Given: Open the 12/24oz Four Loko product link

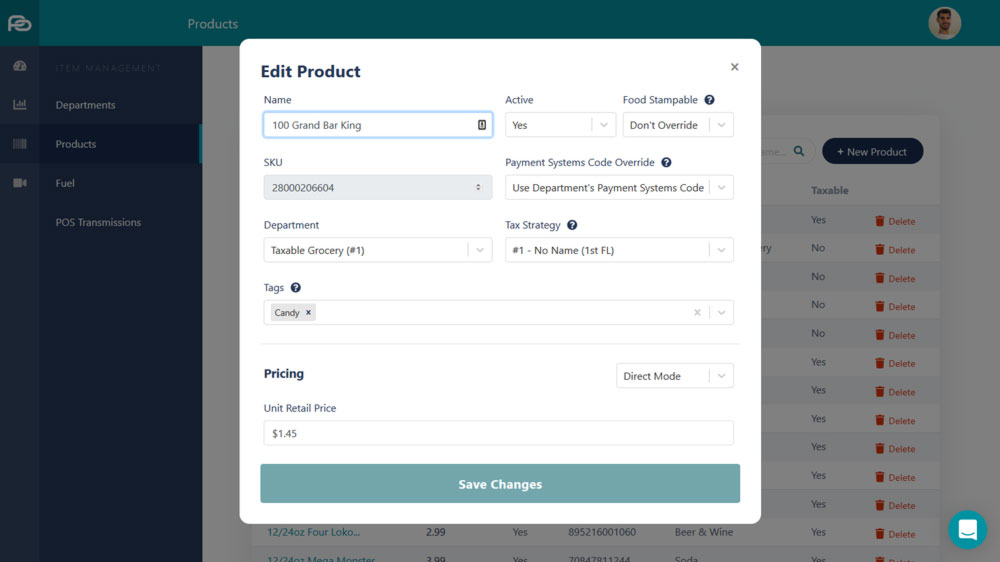Looking at the screenshot, I should (x=313, y=532).
